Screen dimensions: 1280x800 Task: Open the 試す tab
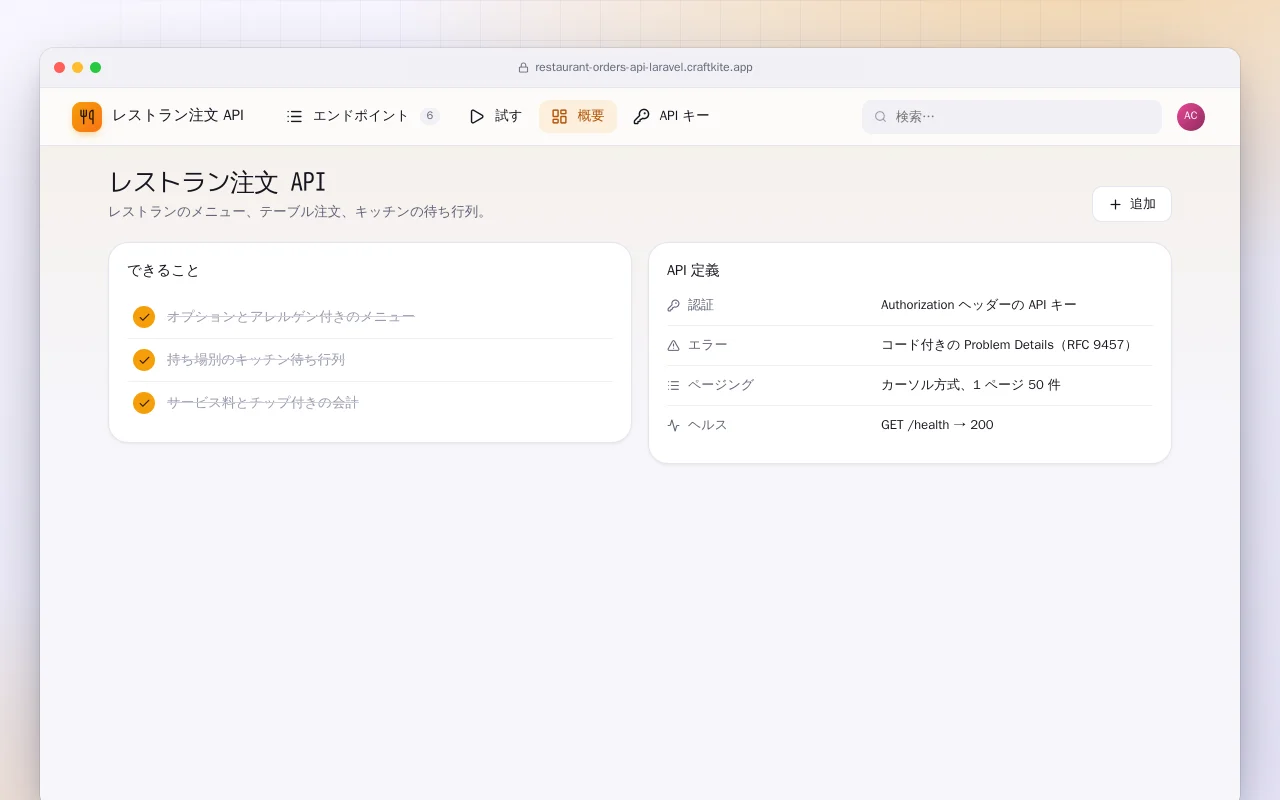495,116
